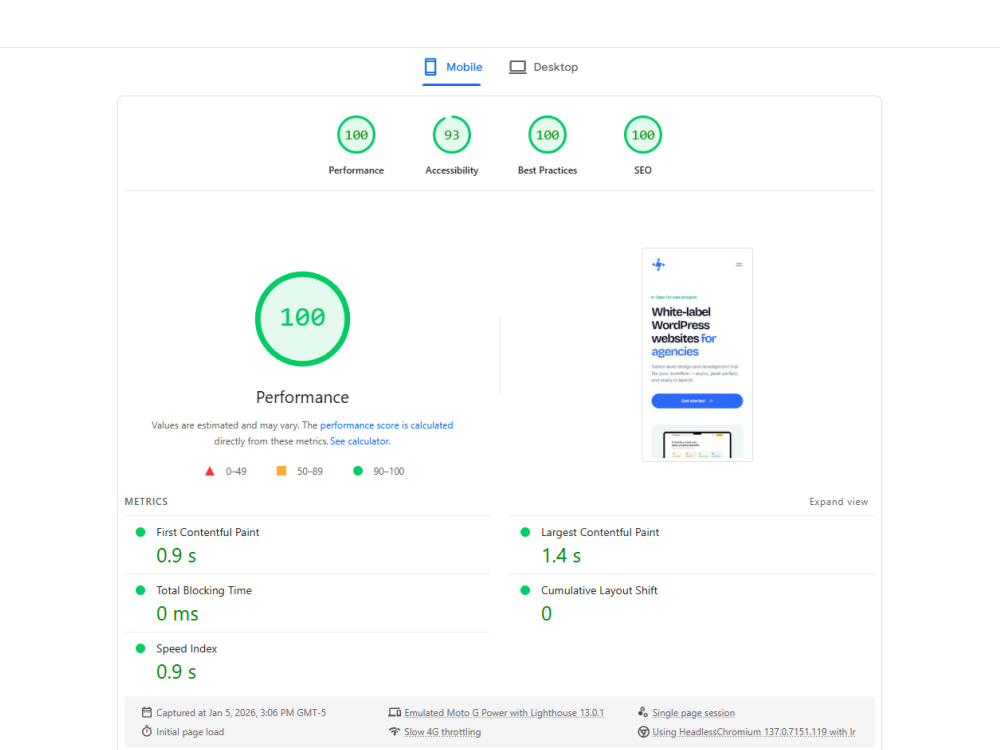Click the icon next to Single page session
The image size is (1000, 750).
click(x=643, y=712)
